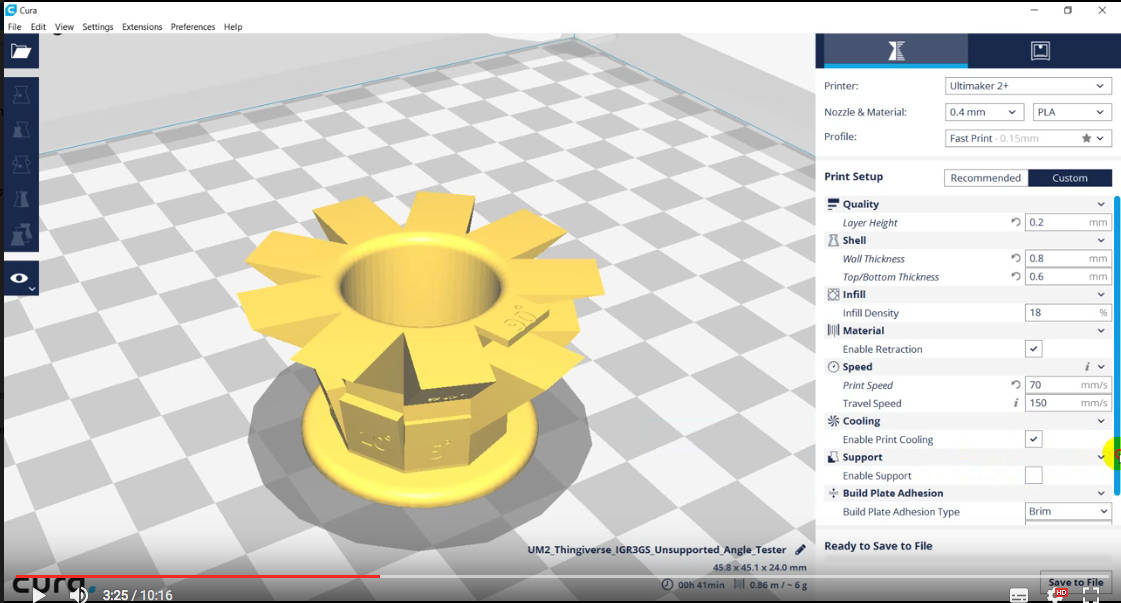Select the Scale tool in the left toolbar
Viewport: 1121px width, 603px height.
tap(21, 129)
